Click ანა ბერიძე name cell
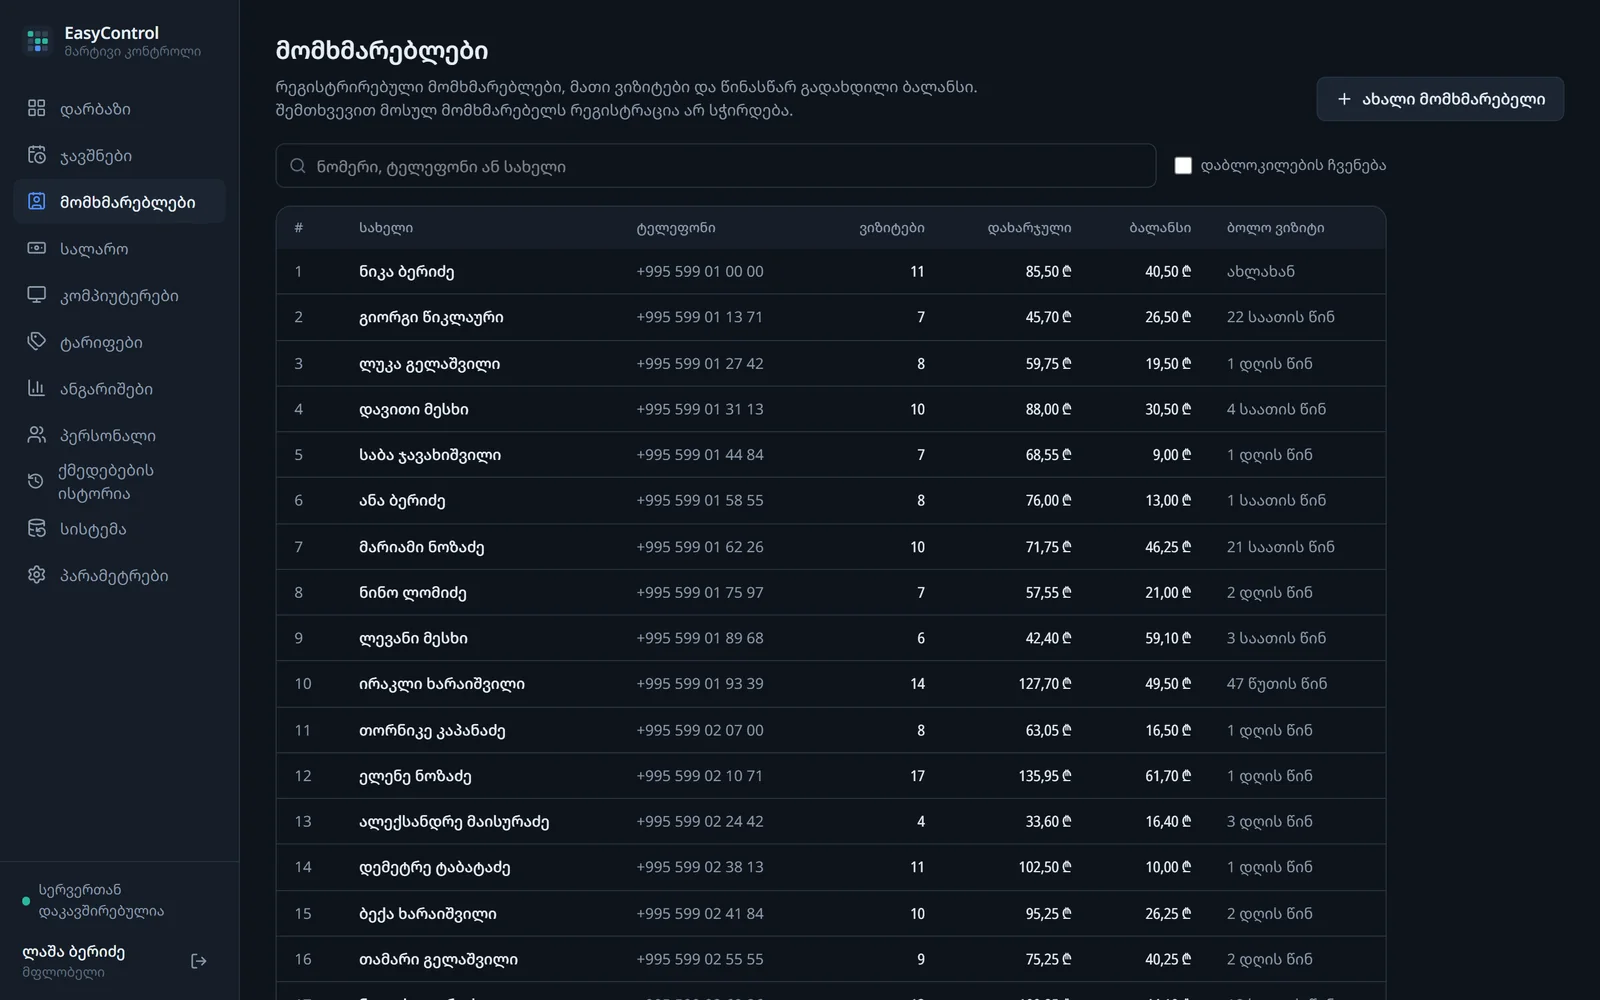1600x1000 pixels. 402,500
